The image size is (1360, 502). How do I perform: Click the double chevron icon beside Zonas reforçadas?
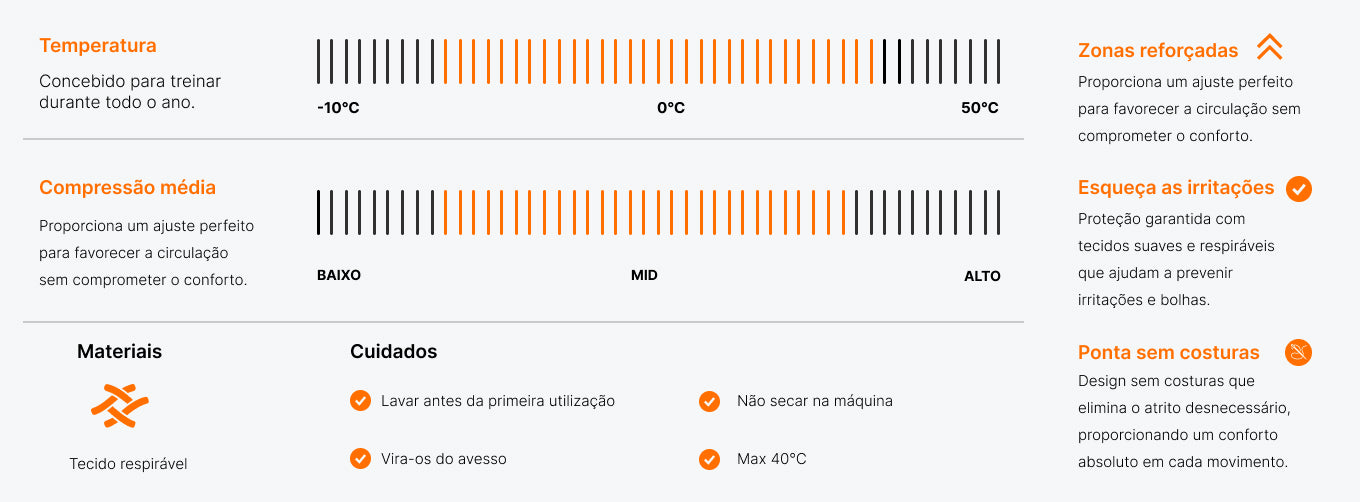point(1269,47)
